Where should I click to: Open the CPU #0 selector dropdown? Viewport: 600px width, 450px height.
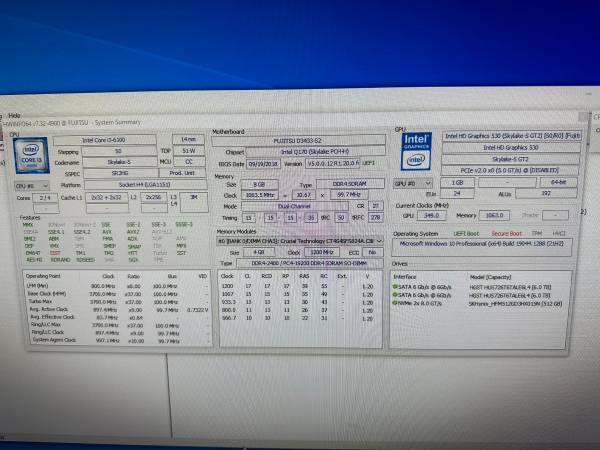[32, 186]
